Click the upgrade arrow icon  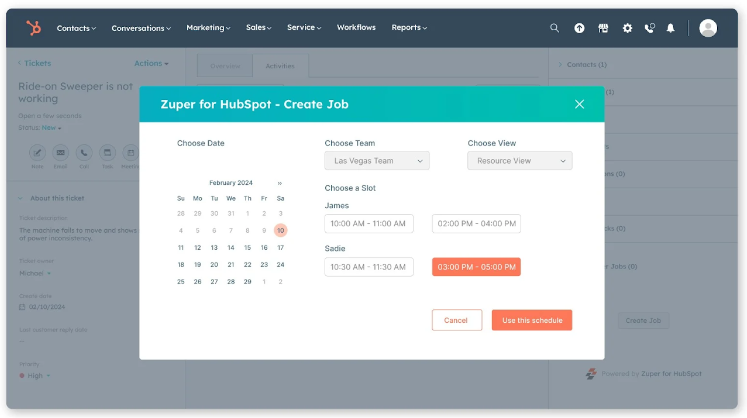point(579,28)
